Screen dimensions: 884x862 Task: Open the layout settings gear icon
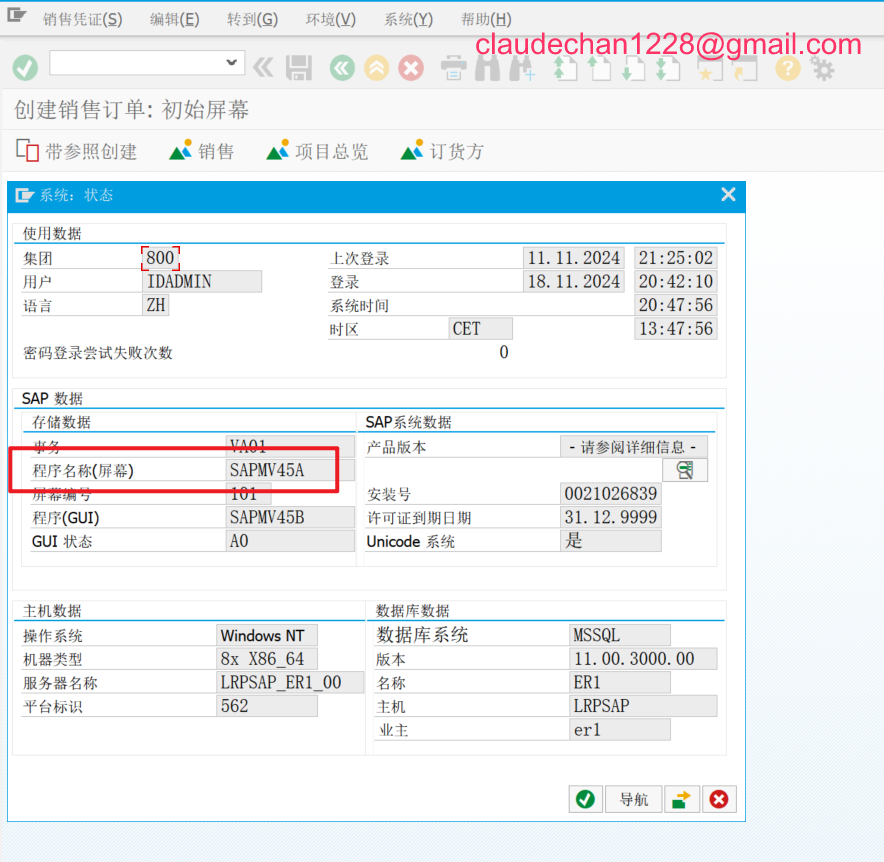(x=823, y=68)
